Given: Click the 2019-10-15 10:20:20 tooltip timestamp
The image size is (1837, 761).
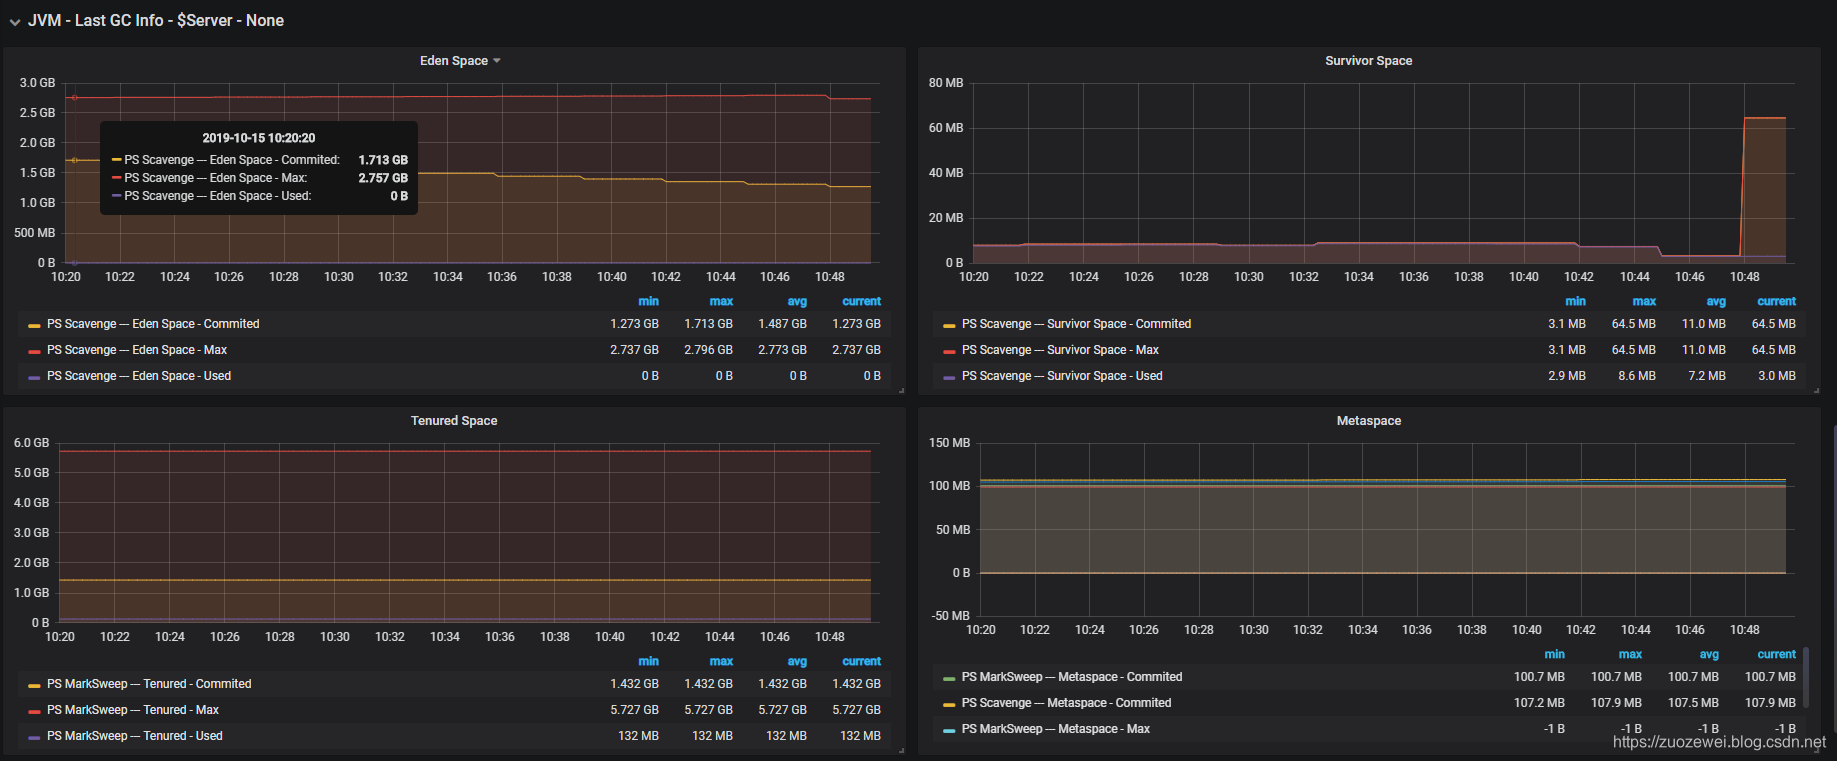Looking at the screenshot, I should pos(259,138).
